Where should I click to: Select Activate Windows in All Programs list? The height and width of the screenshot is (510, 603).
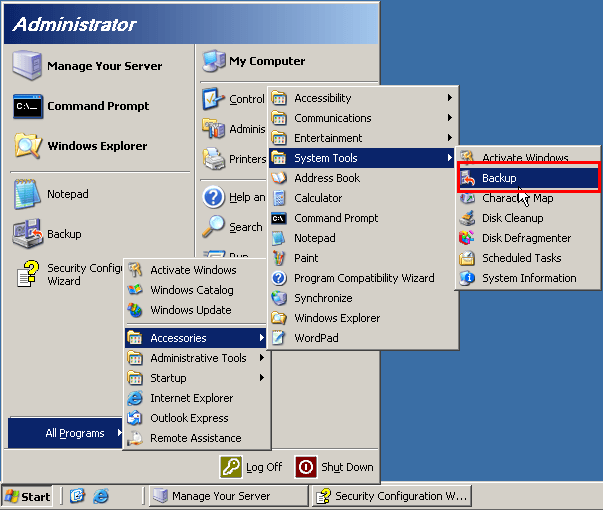(x=196, y=270)
